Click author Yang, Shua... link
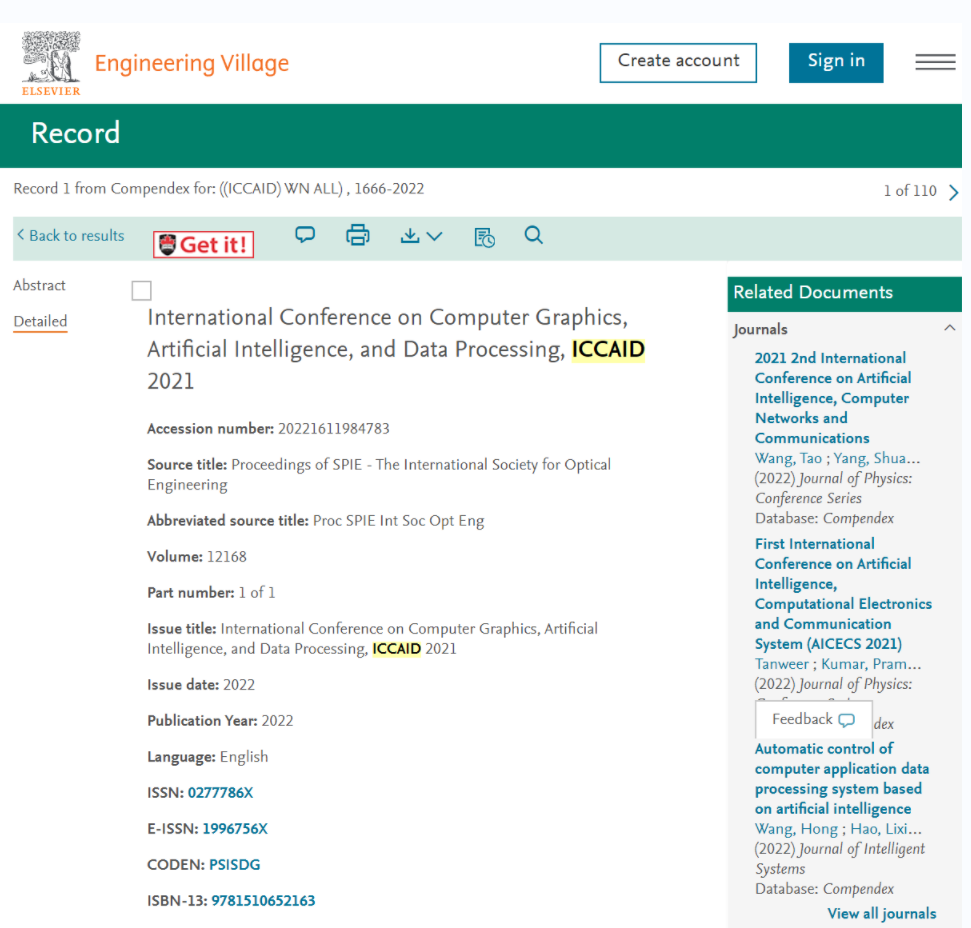This screenshot has height=928, width=971. 877,458
